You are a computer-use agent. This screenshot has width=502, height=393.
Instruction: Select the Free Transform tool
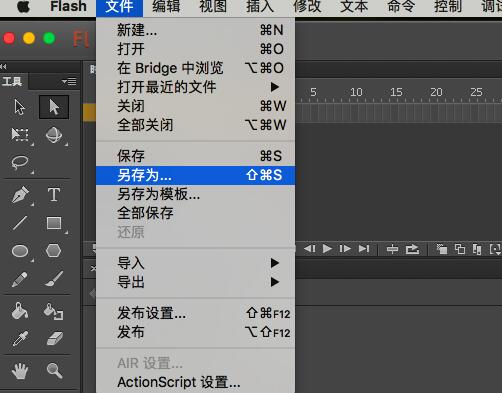(x=20, y=135)
